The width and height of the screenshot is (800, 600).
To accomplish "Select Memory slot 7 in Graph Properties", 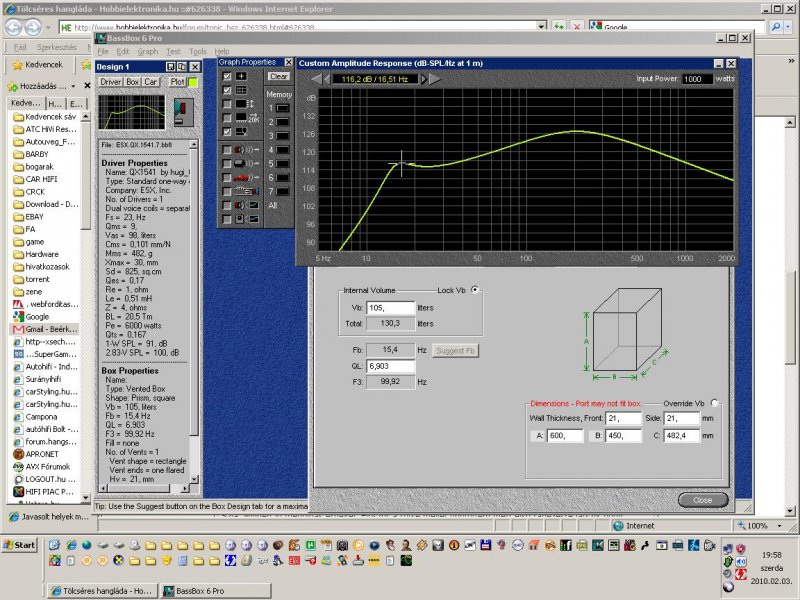I will point(281,191).
